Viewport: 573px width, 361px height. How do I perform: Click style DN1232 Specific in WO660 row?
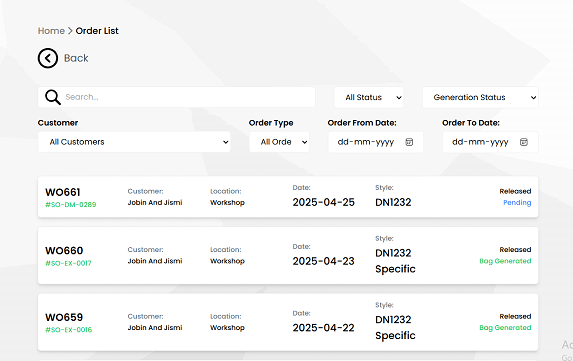tap(395, 261)
